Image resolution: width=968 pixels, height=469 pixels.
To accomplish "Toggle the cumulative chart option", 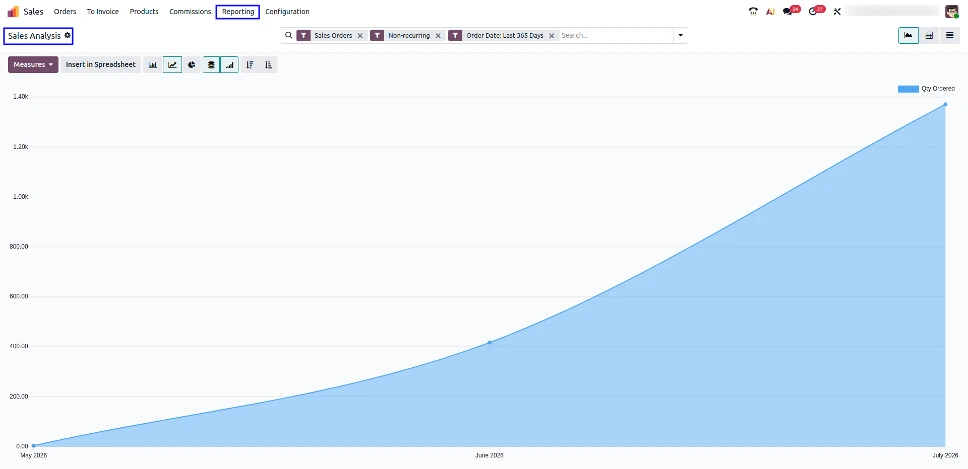I will tap(230, 65).
